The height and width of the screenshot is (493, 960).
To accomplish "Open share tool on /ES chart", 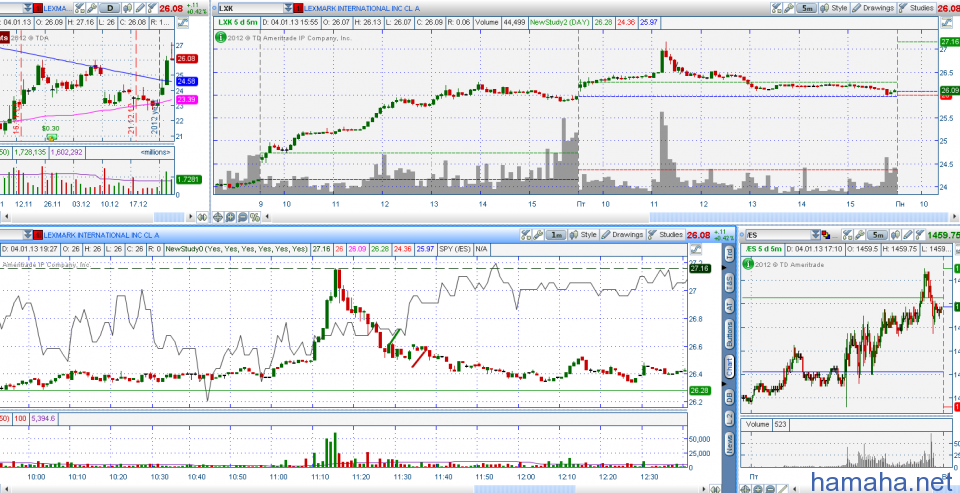I will coord(847,235).
